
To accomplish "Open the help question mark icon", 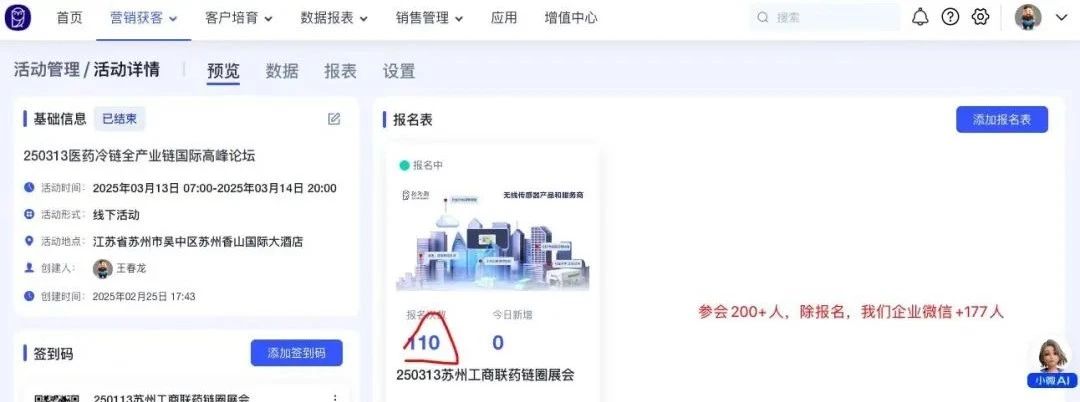I will point(951,17).
